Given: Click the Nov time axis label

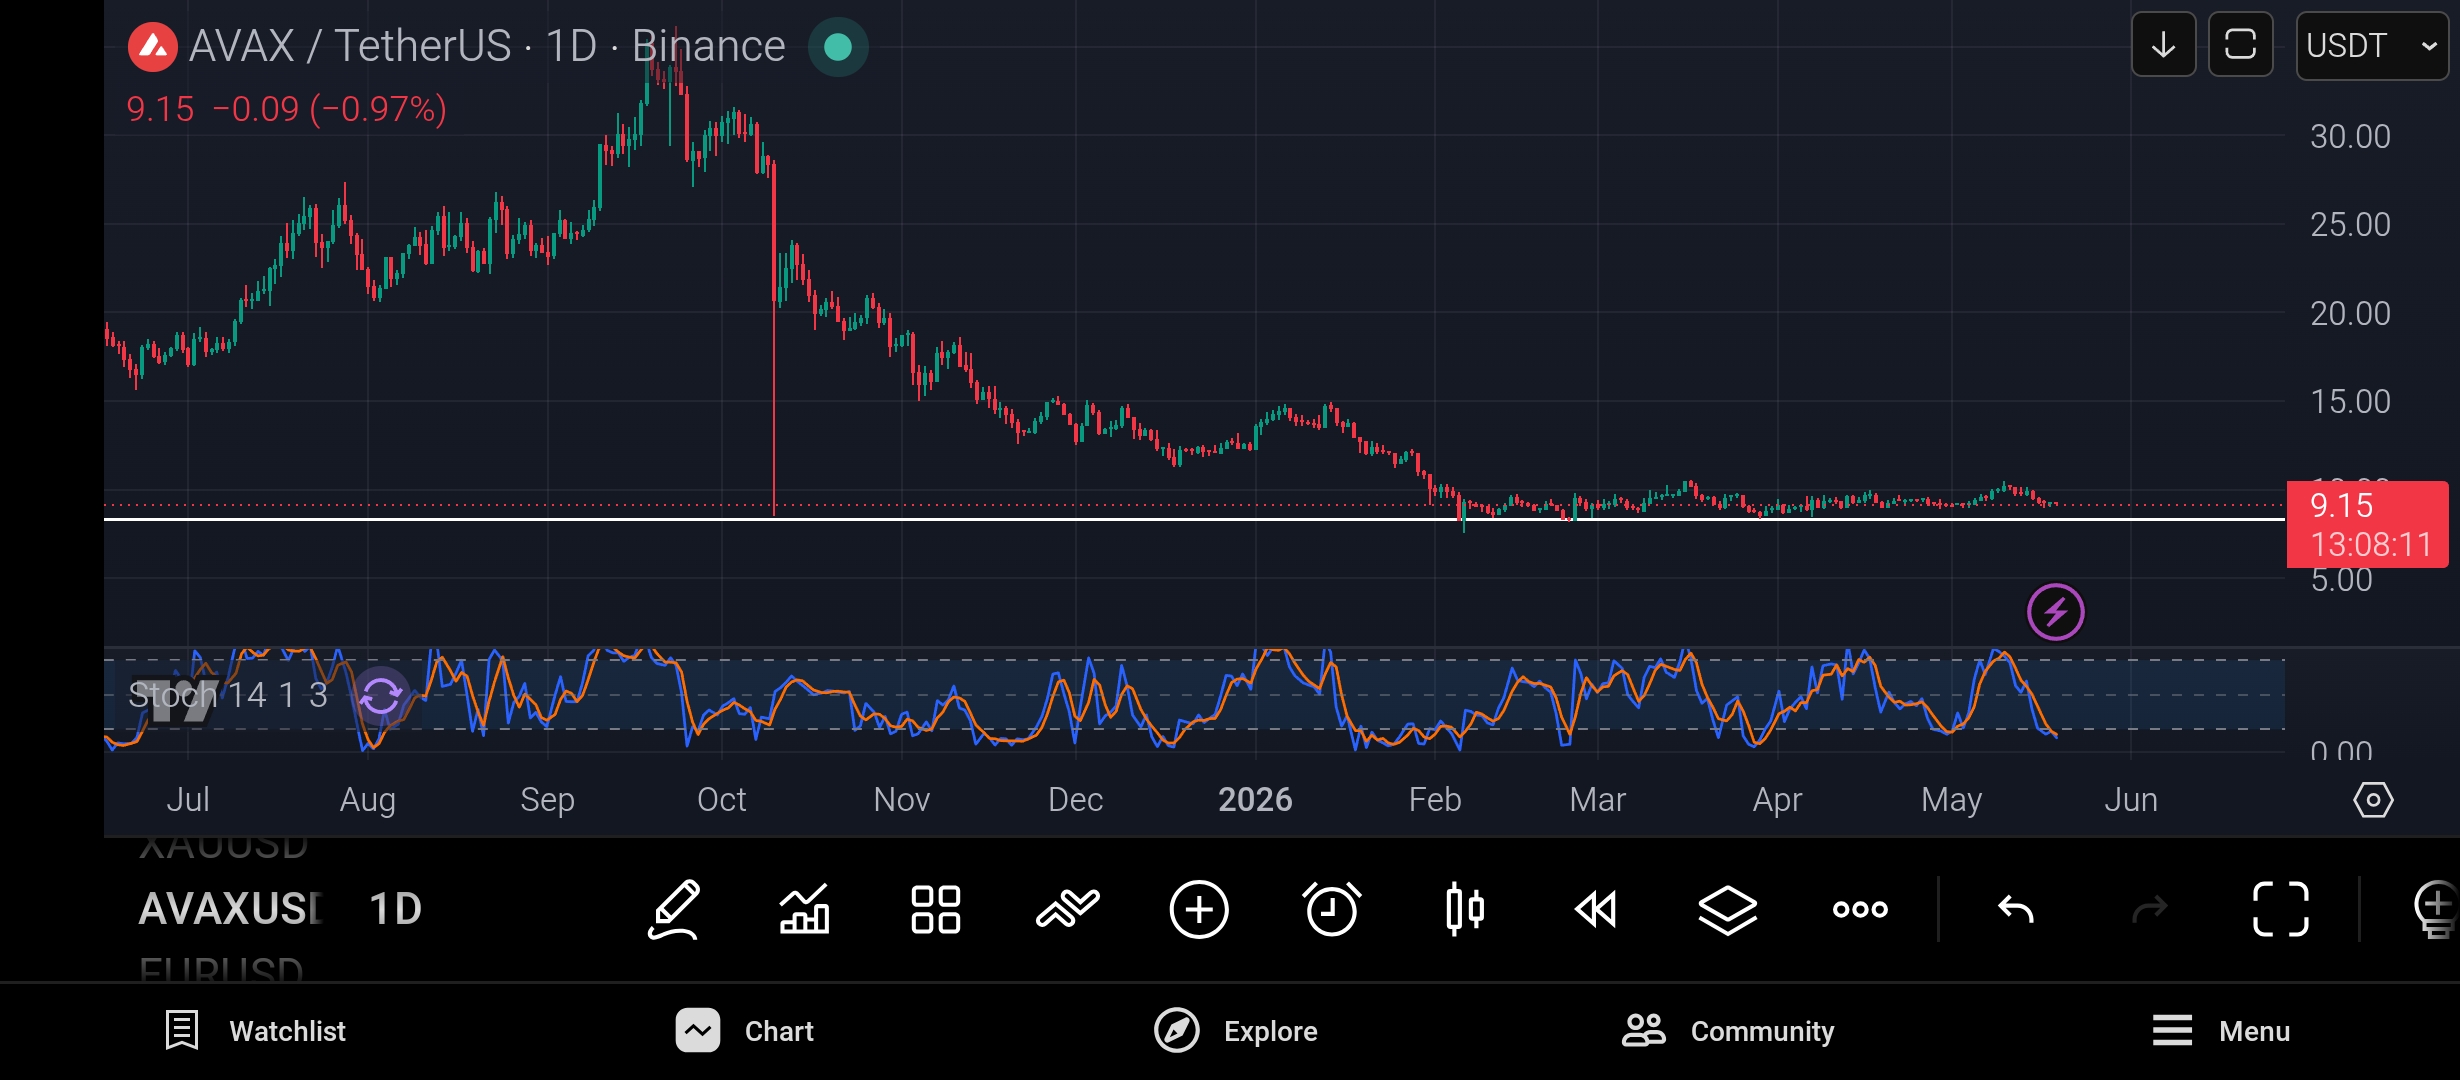Looking at the screenshot, I should point(902,800).
